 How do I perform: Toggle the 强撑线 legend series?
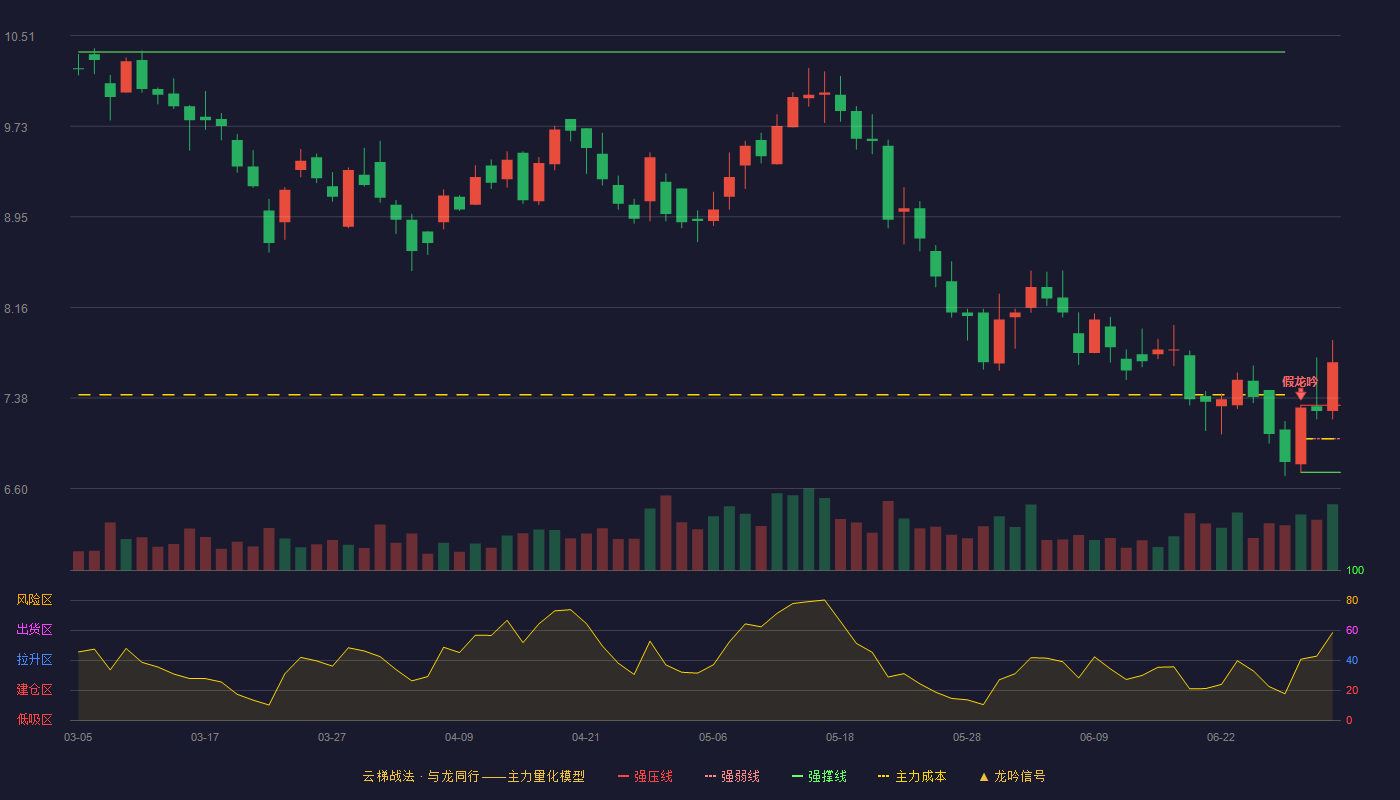(x=819, y=776)
